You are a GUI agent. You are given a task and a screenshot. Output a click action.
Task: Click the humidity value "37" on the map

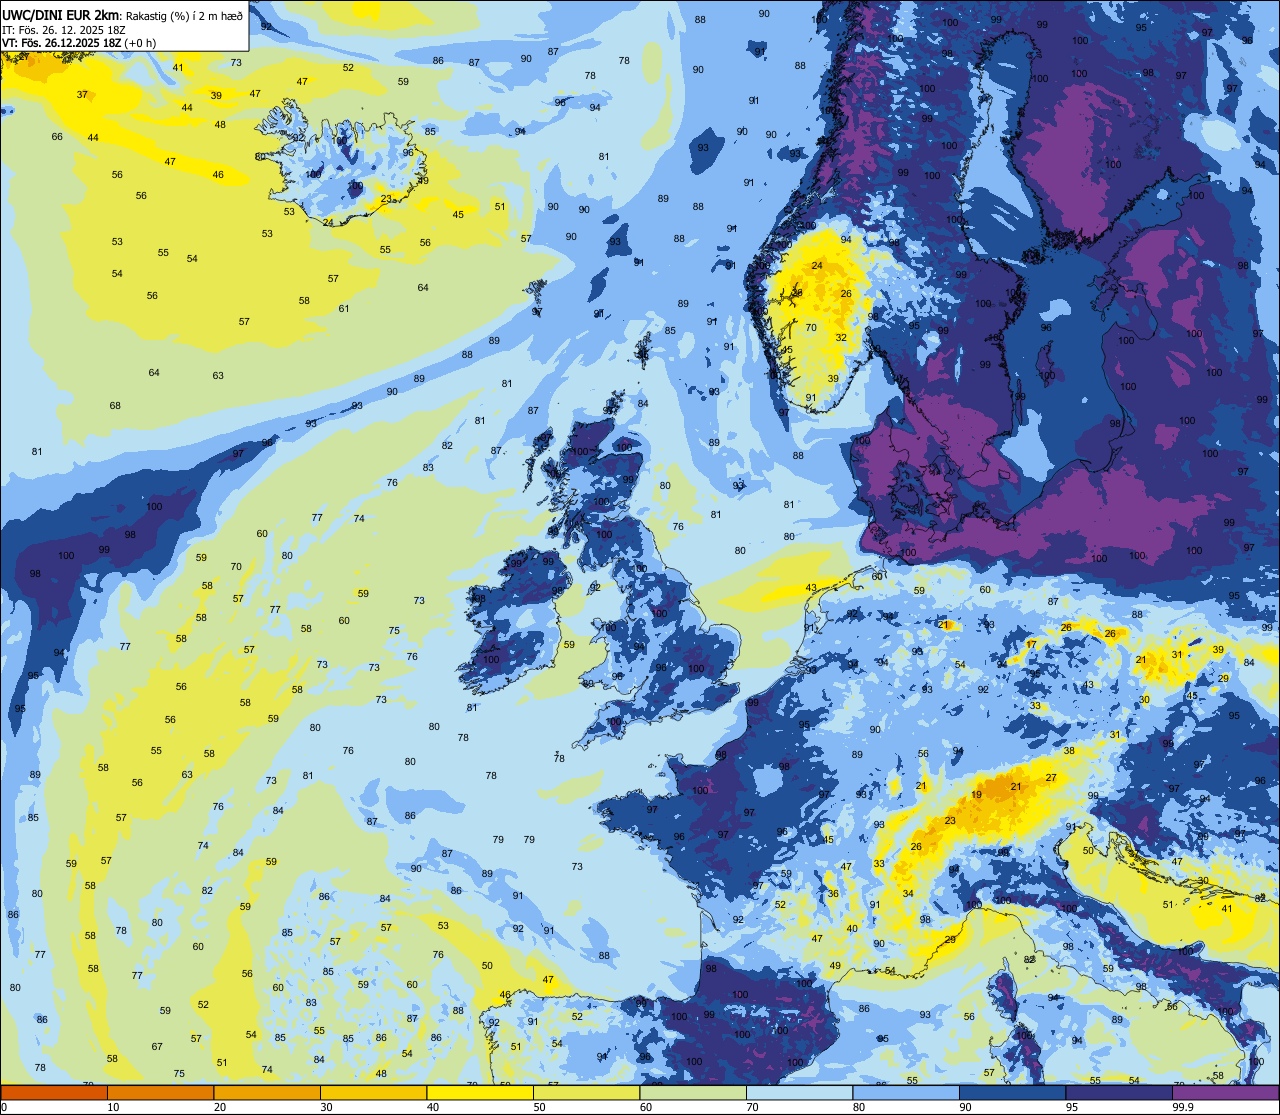point(82,95)
